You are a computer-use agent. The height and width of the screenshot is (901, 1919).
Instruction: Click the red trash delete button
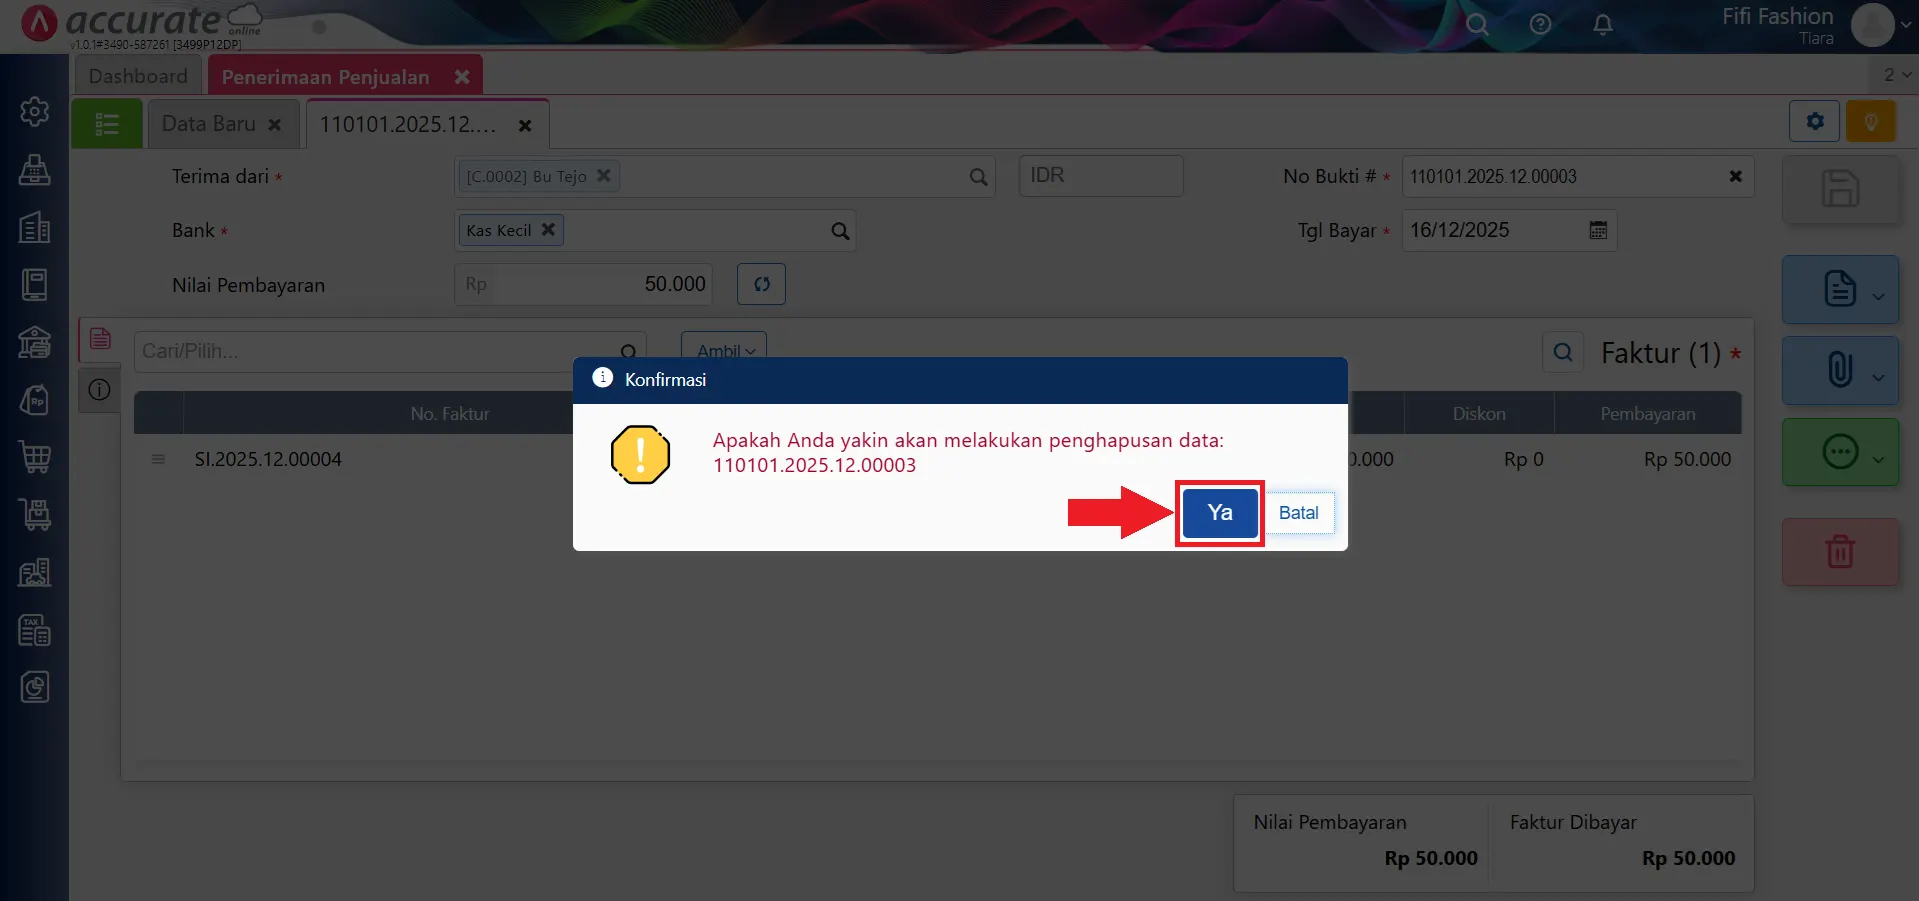(1840, 552)
